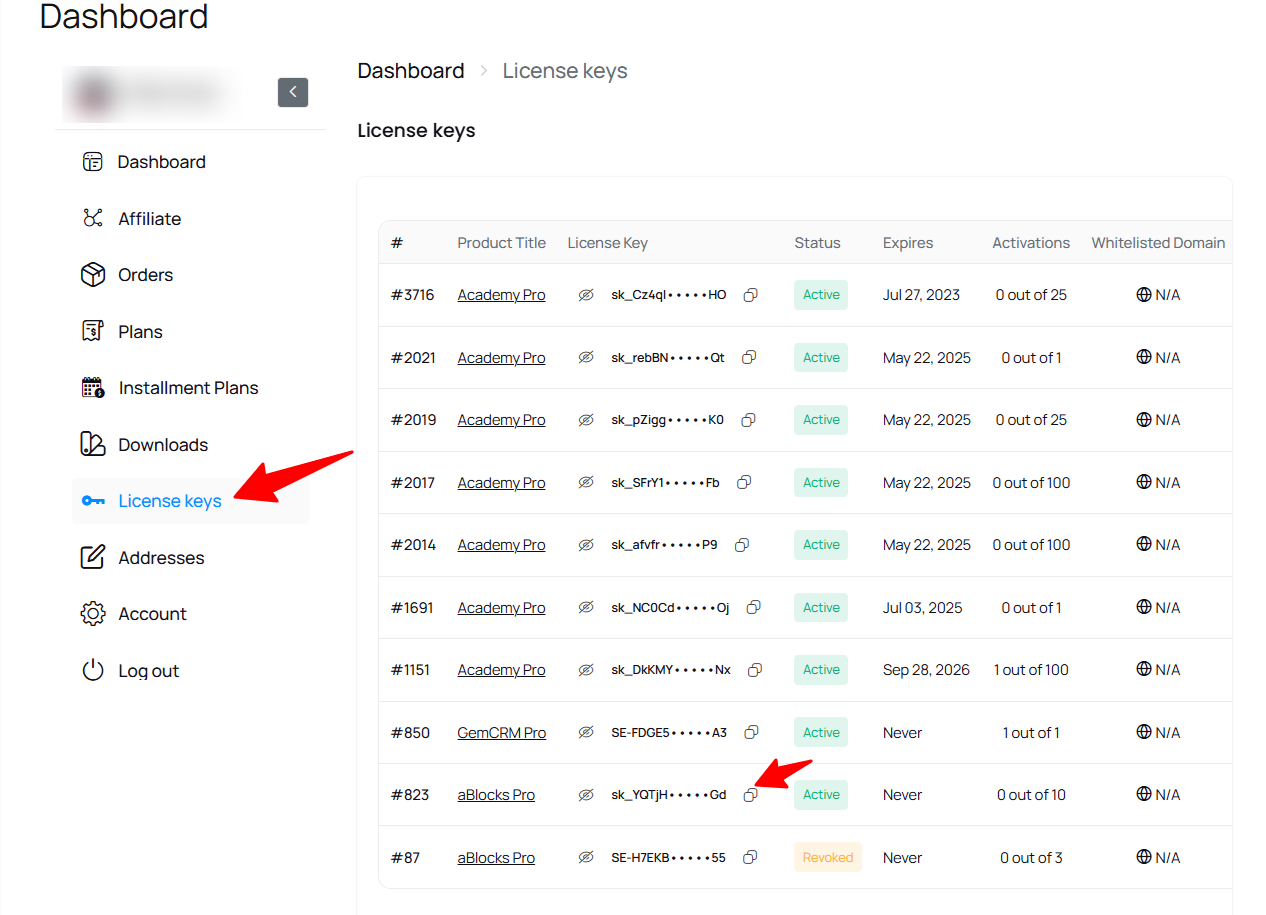The height and width of the screenshot is (915, 1266).
Task: Show hidden key for revoked order #87
Action: coord(586,858)
